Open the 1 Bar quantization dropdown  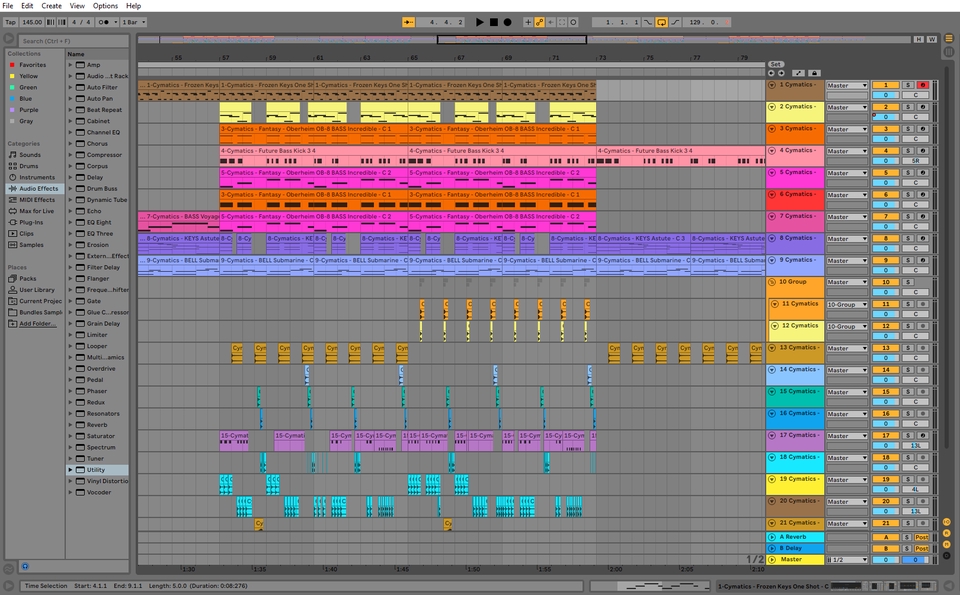click(133, 22)
